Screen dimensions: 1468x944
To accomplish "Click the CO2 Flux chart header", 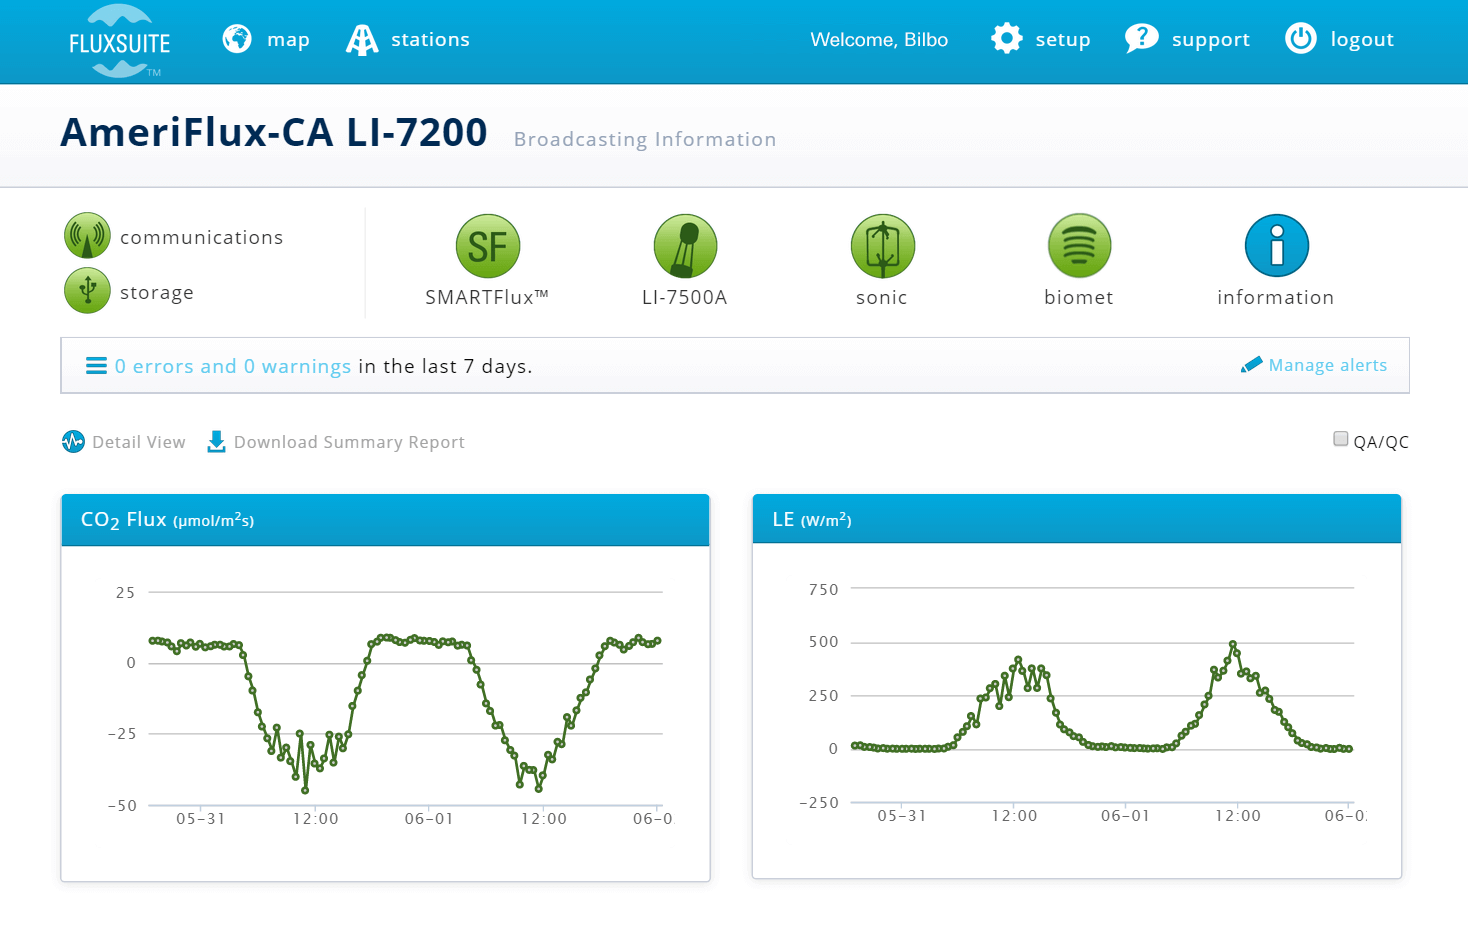I will (385, 520).
